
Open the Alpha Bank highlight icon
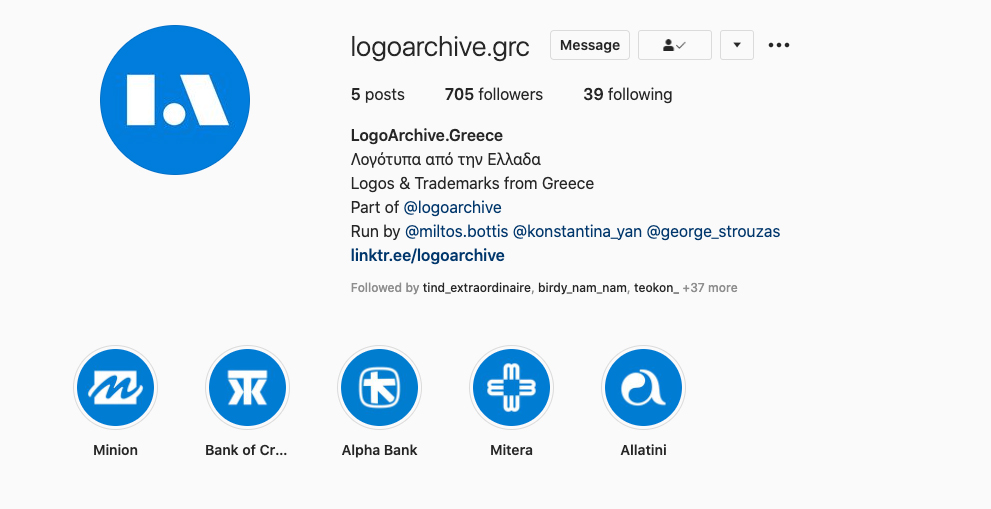(x=379, y=387)
